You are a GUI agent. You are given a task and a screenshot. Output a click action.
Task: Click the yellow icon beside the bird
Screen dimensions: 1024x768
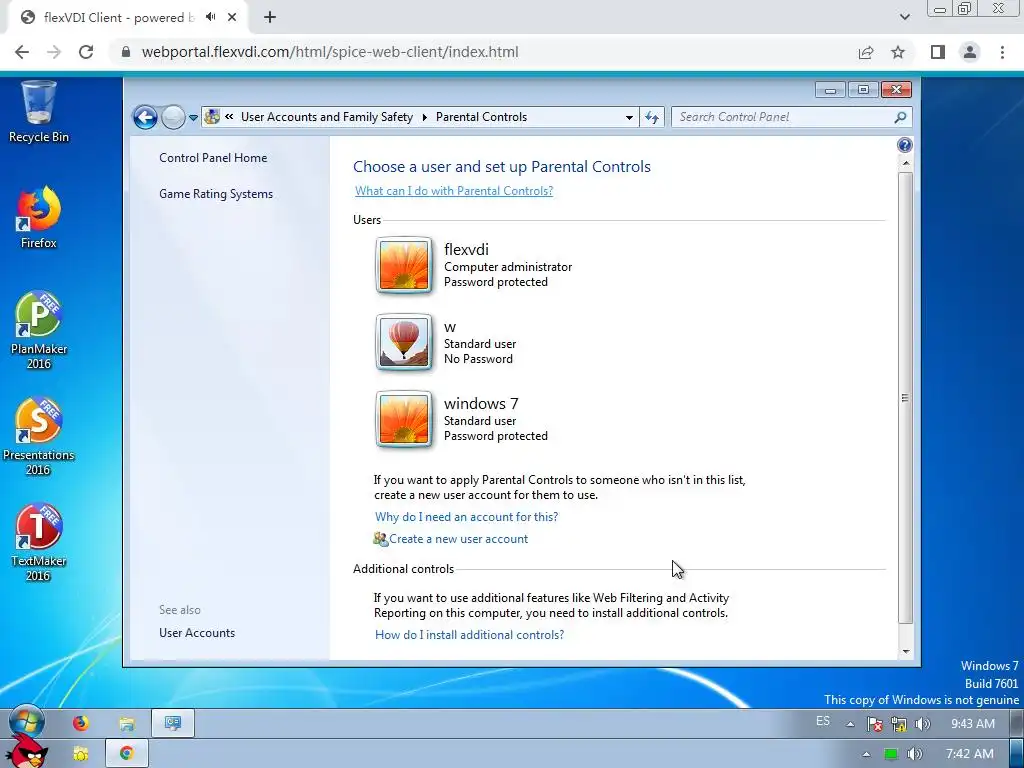click(80, 754)
